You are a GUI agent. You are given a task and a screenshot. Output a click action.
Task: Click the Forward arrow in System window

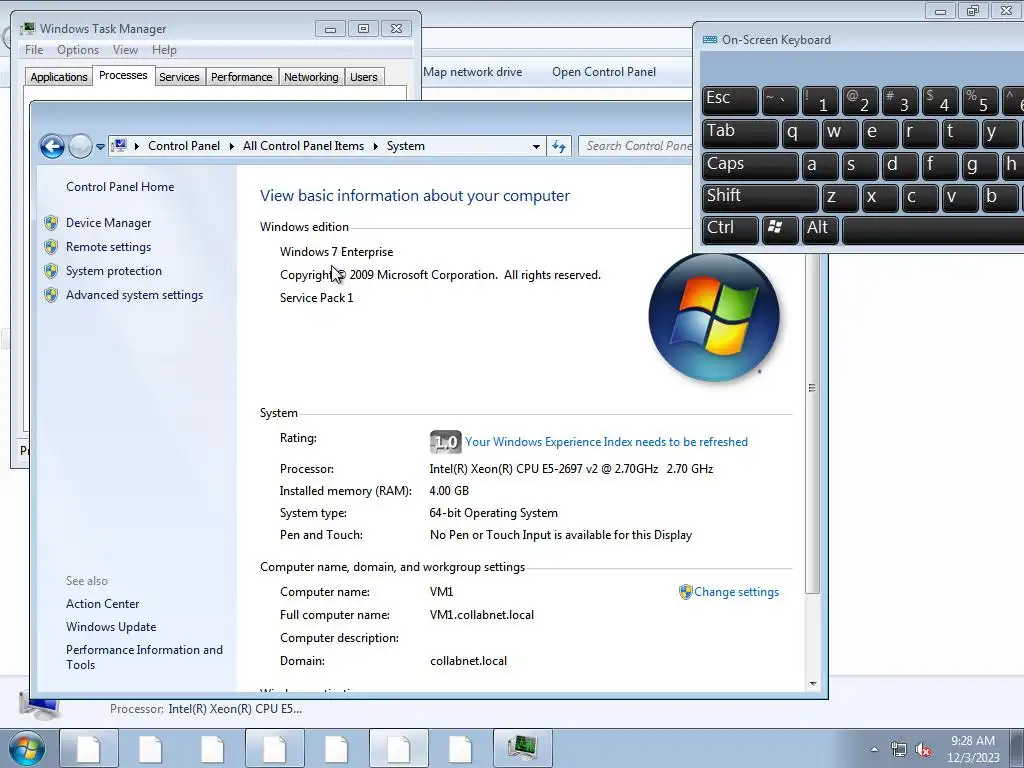click(x=80, y=146)
